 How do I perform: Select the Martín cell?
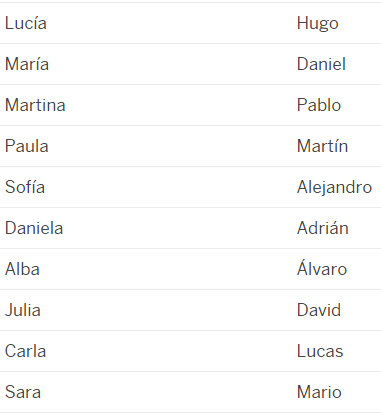pos(323,146)
